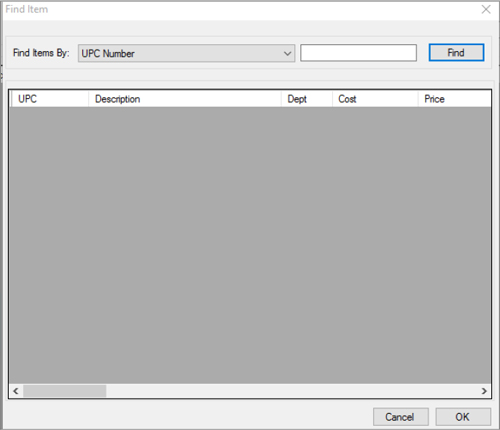Click the horizontal scrollbar thumb
The width and height of the screenshot is (500, 430).
point(64,391)
